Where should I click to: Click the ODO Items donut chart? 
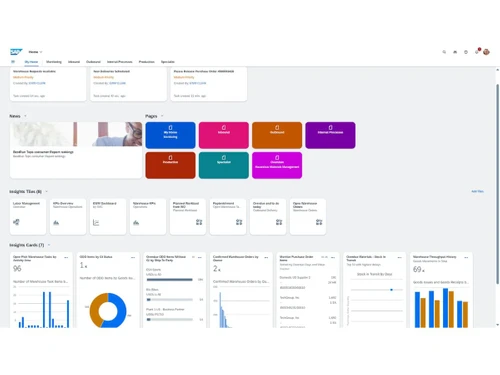108,310
